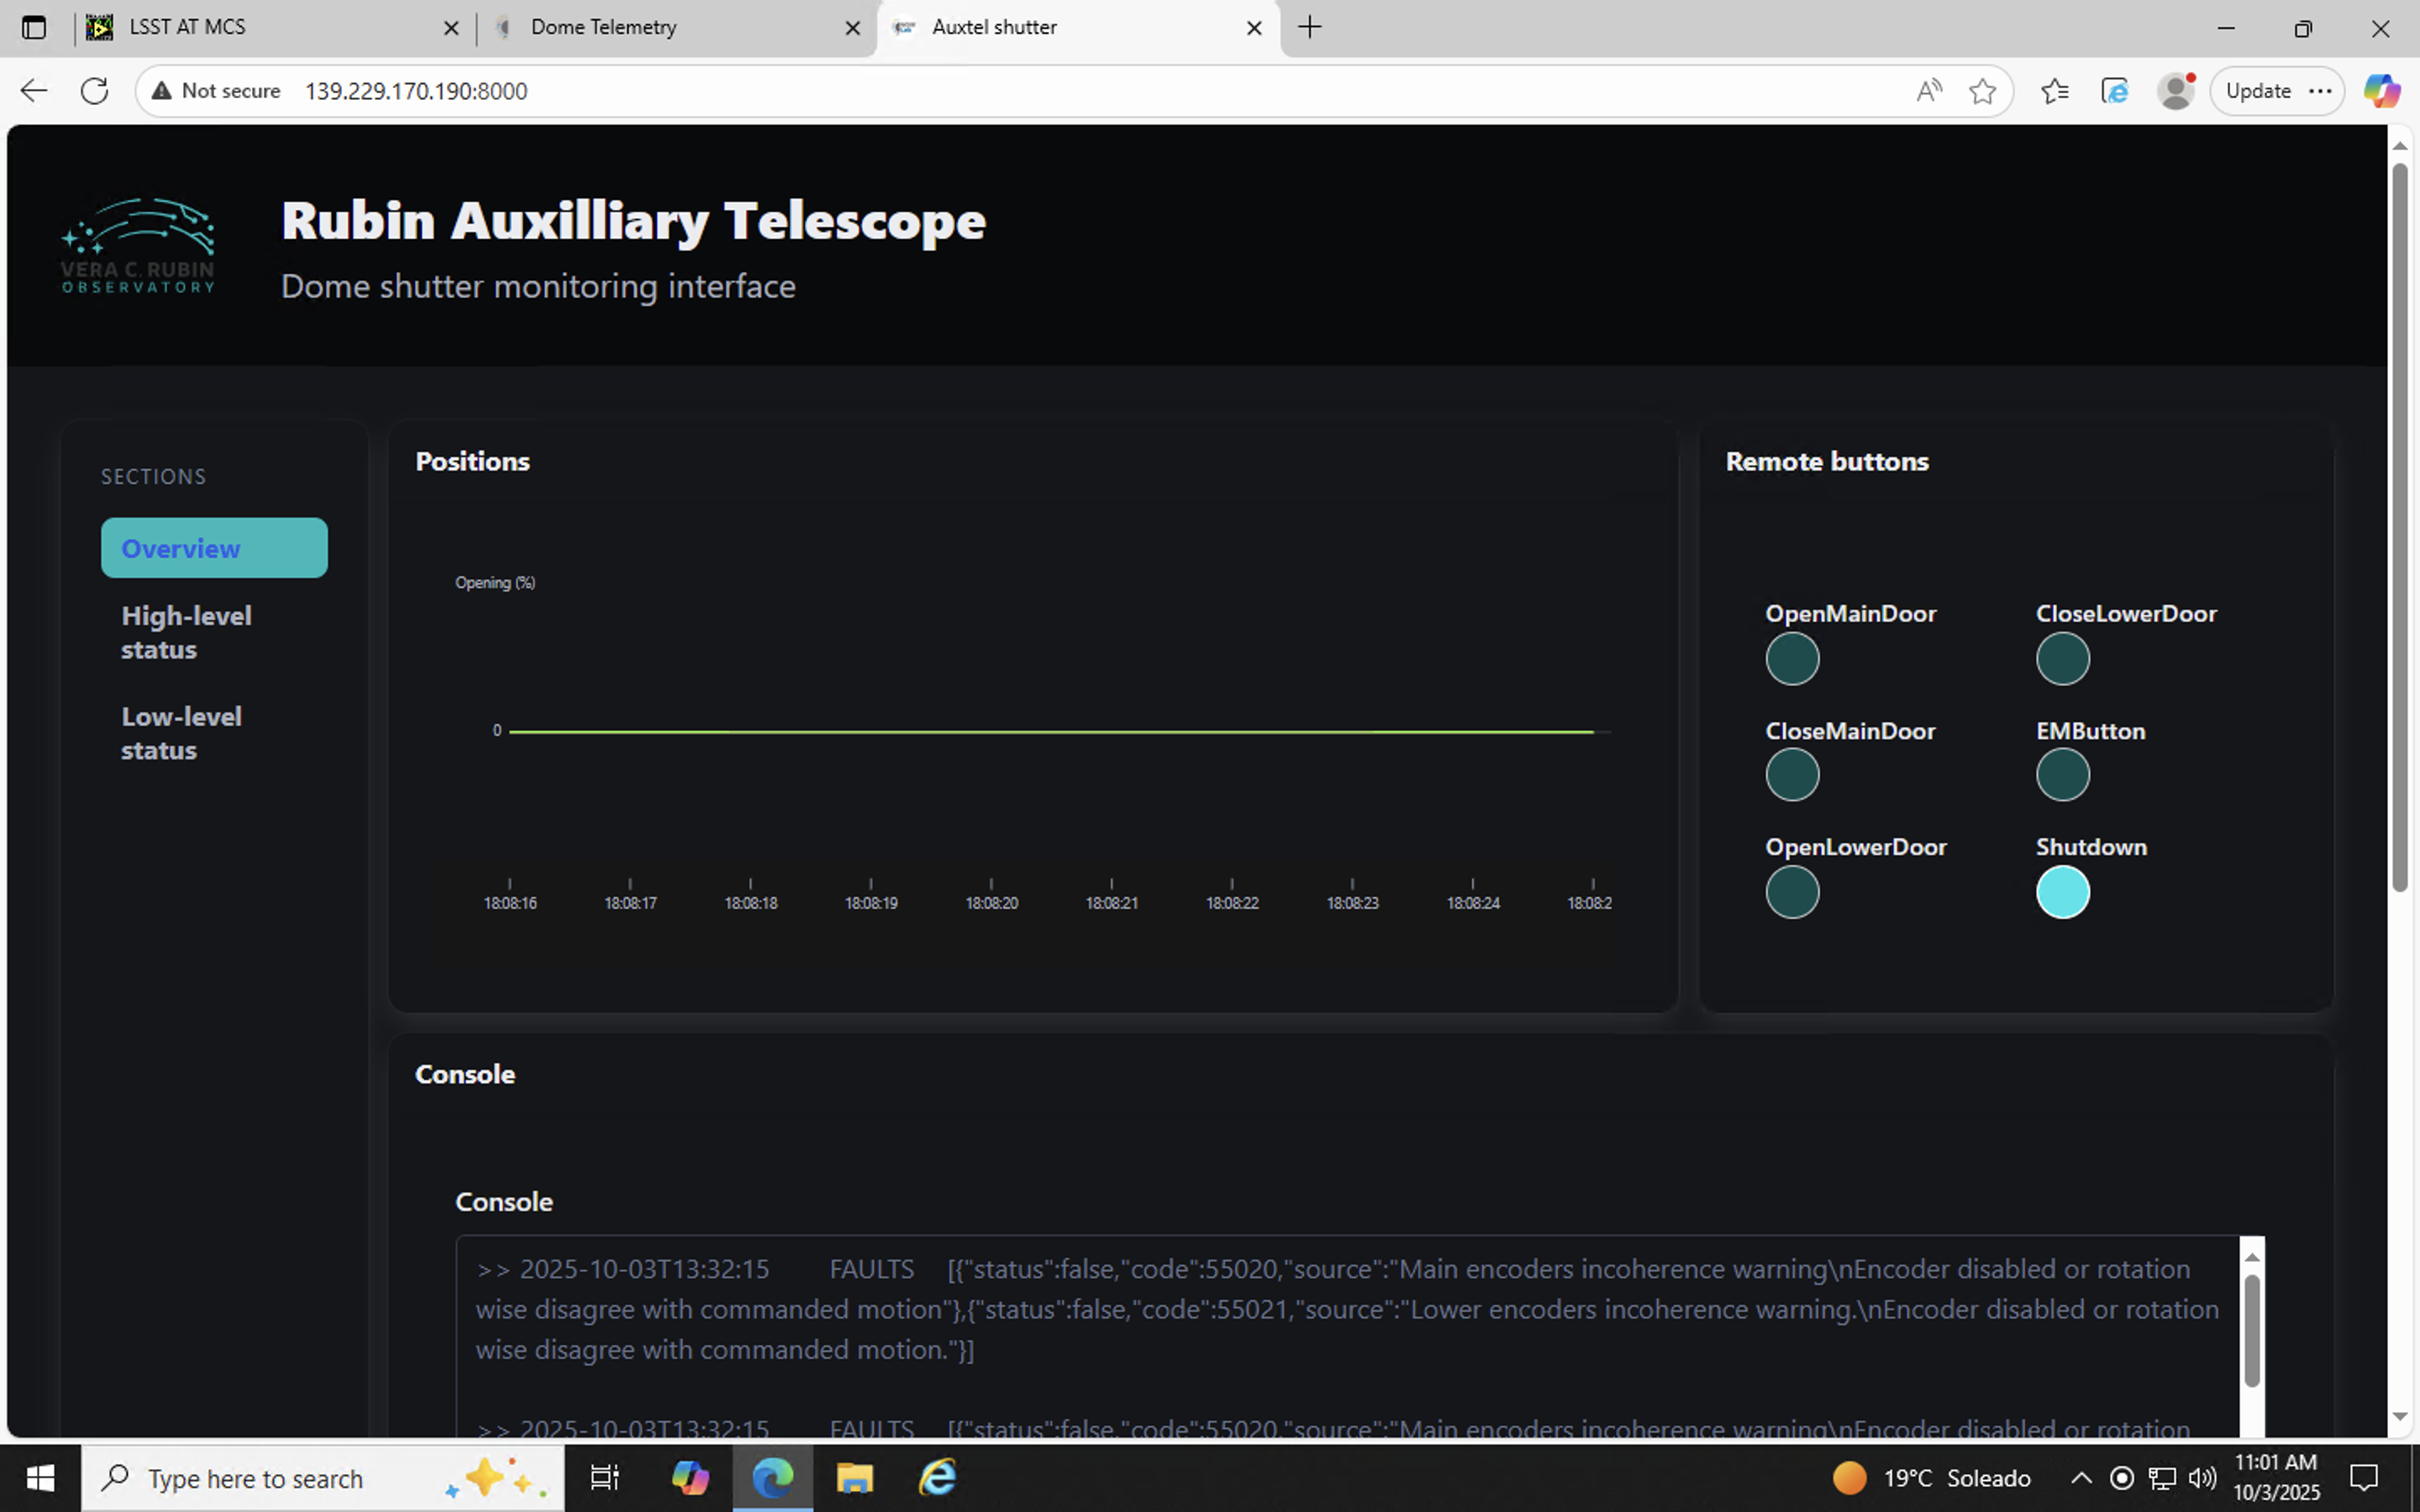Open a new browser tab
Viewport: 2420px width, 1512px height.
[1309, 27]
